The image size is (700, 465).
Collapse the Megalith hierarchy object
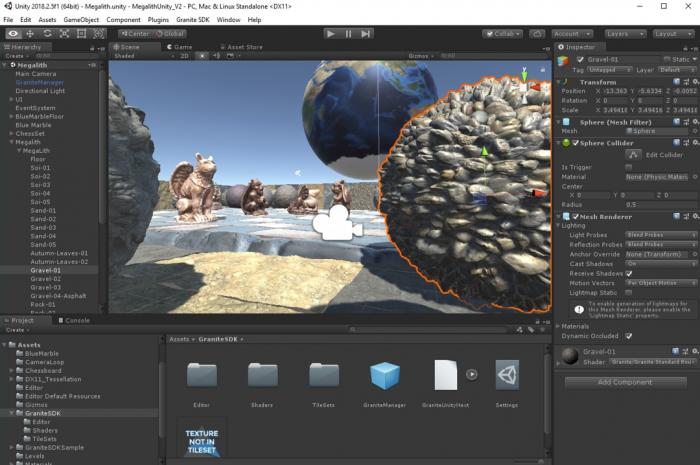(11, 142)
